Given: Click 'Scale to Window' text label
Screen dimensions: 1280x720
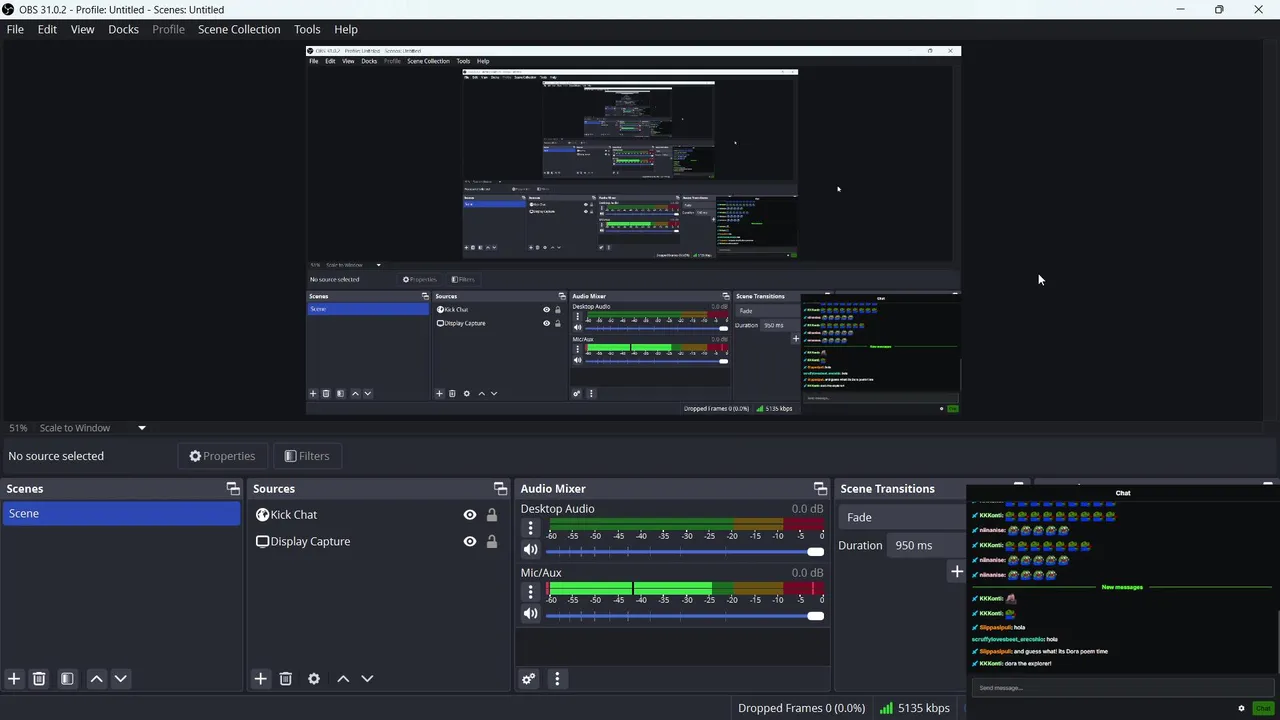Looking at the screenshot, I should coord(75,428).
